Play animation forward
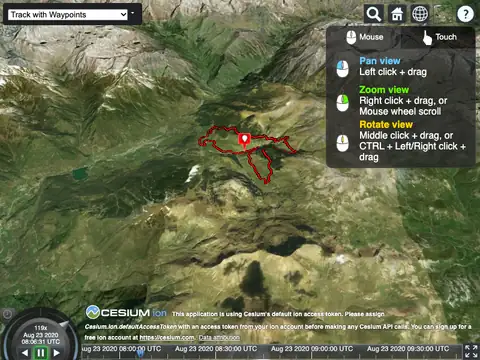The width and height of the screenshot is (480, 360). coord(57,353)
